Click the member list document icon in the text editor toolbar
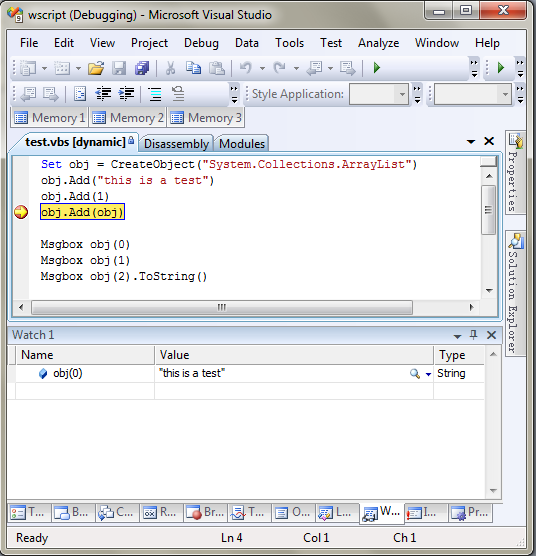 point(80,94)
